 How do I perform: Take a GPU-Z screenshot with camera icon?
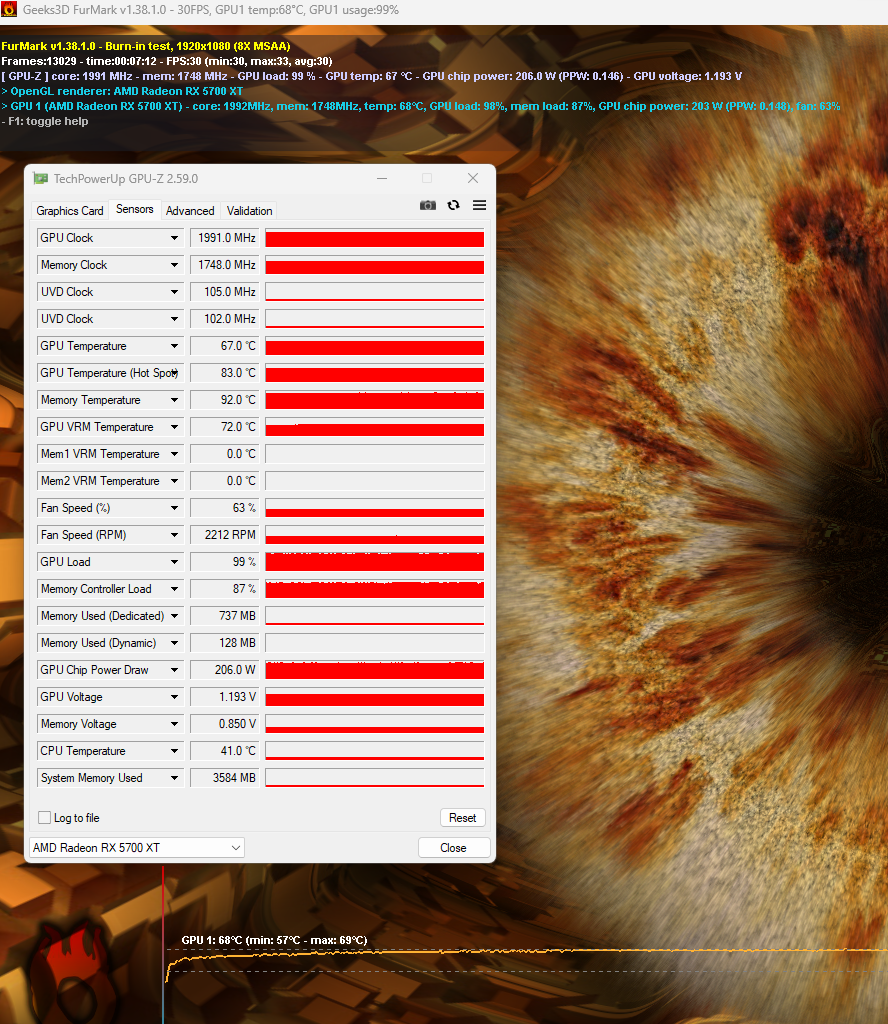pos(428,205)
